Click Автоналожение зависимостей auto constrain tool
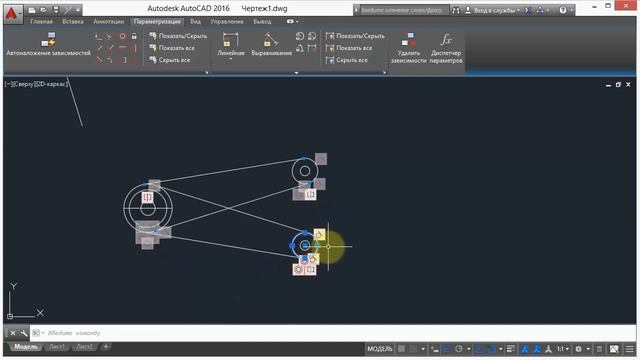This screenshot has width=640, height=360. click(x=48, y=45)
